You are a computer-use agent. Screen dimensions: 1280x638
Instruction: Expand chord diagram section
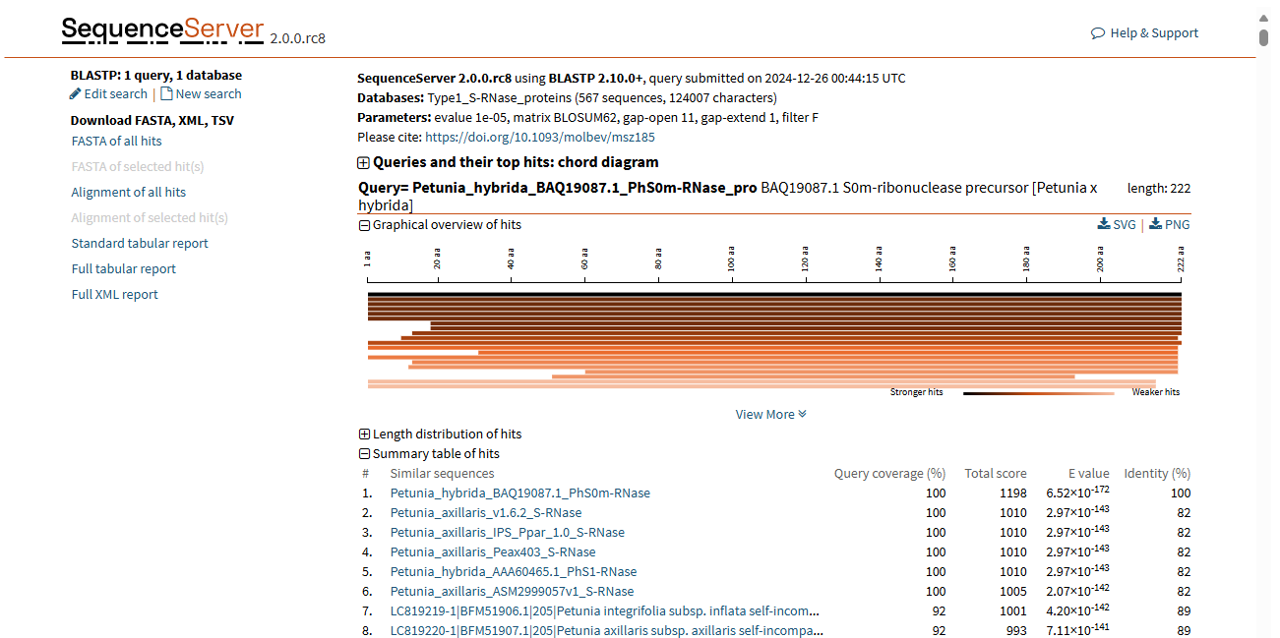(x=364, y=163)
